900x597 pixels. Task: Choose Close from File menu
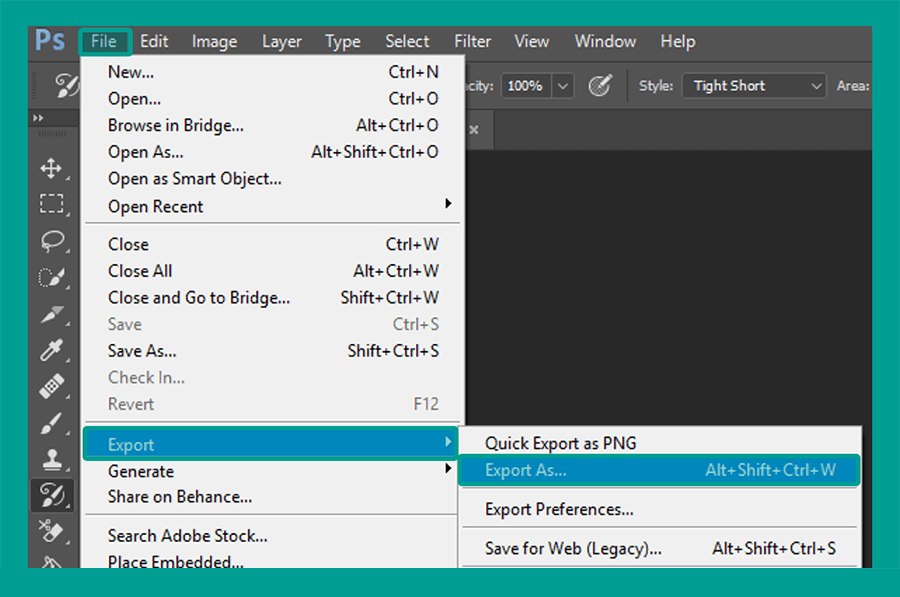tap(273, 245)
